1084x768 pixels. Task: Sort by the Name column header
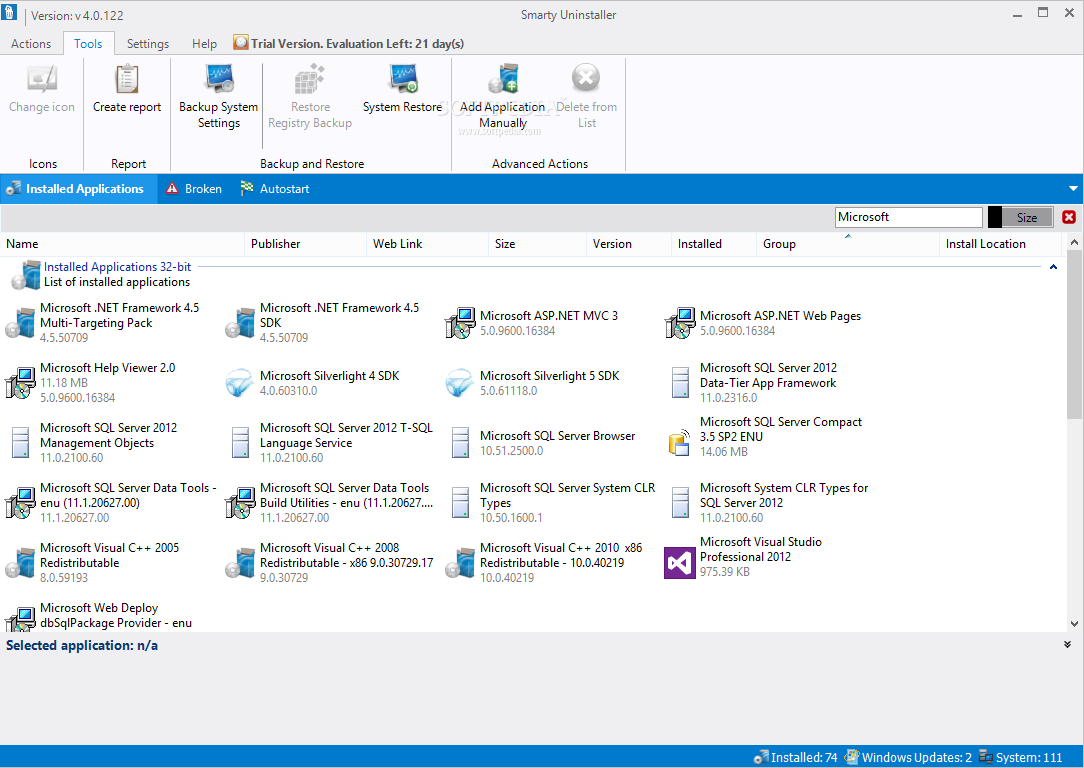(122, 244)
